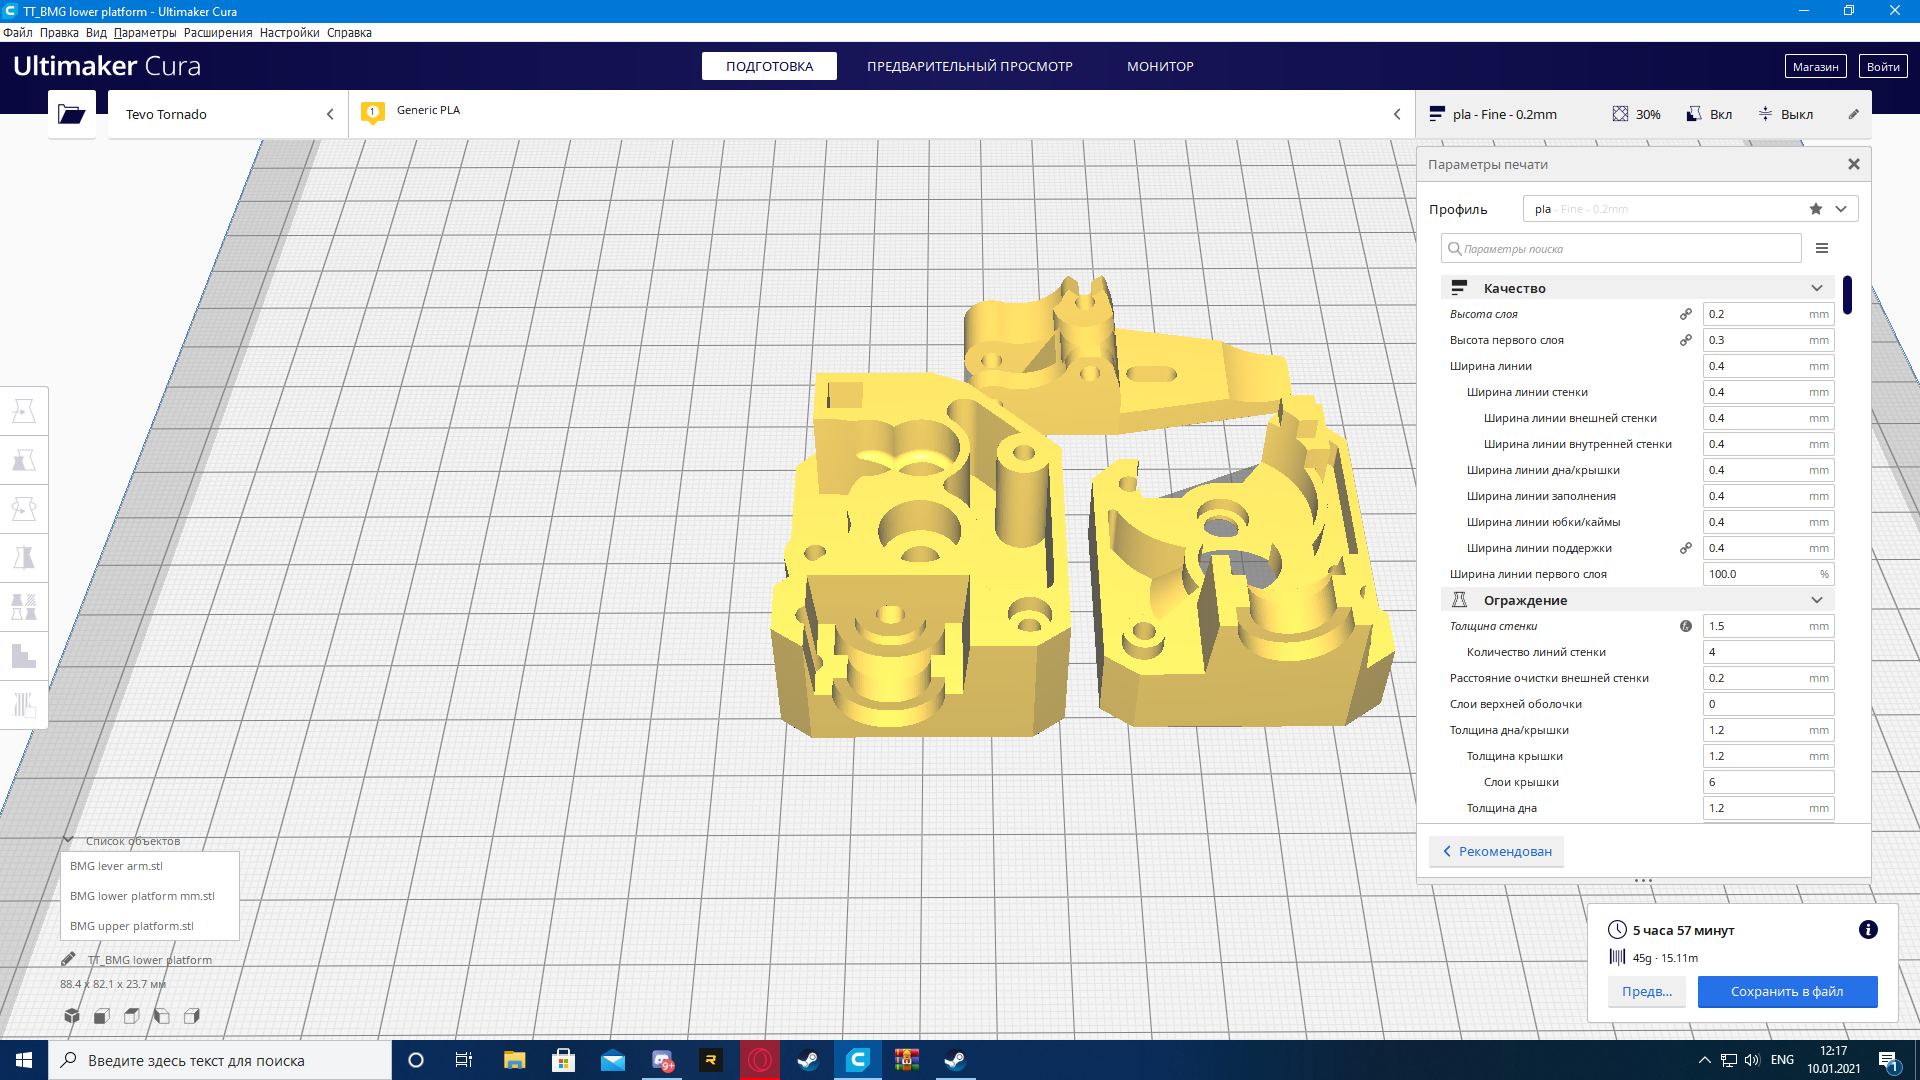Collapse the Ограждение settings section

pos(1817,600)
